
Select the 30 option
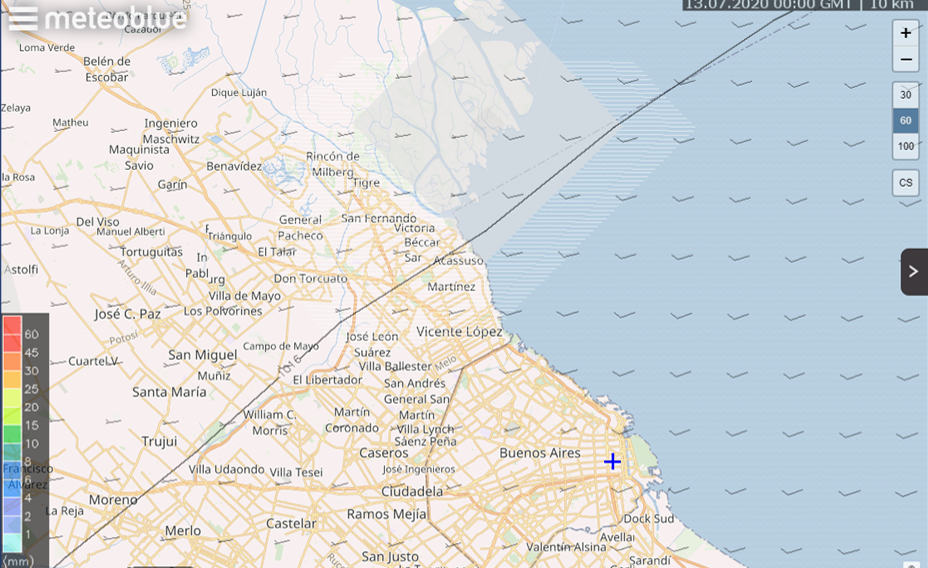(905, 95)
